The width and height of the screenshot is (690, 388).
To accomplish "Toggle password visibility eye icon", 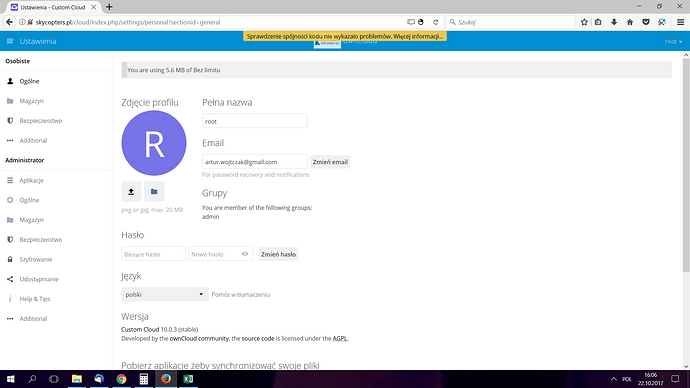I will 245,254.
